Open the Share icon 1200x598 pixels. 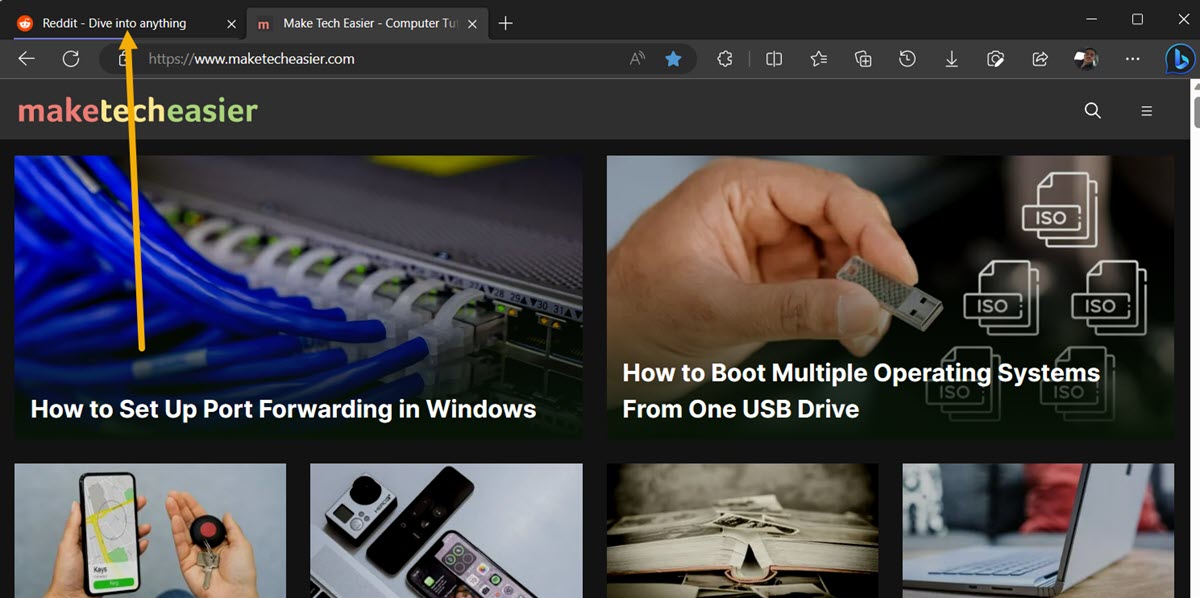[x=1039, y=59]
